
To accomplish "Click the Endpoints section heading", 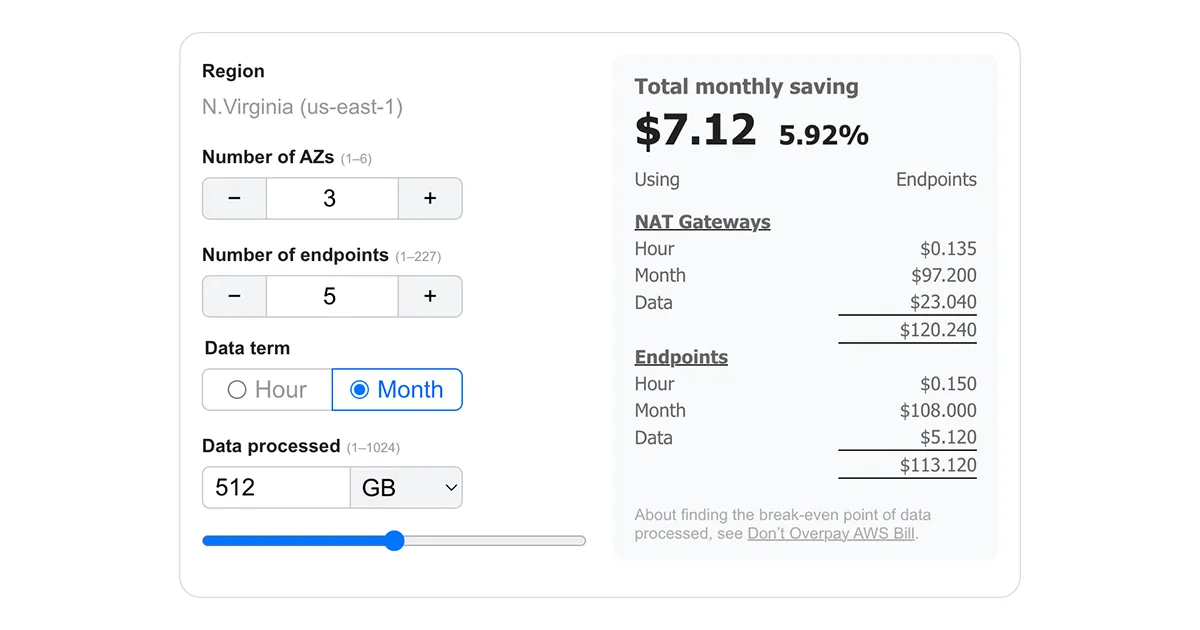I will click(681, 357).
